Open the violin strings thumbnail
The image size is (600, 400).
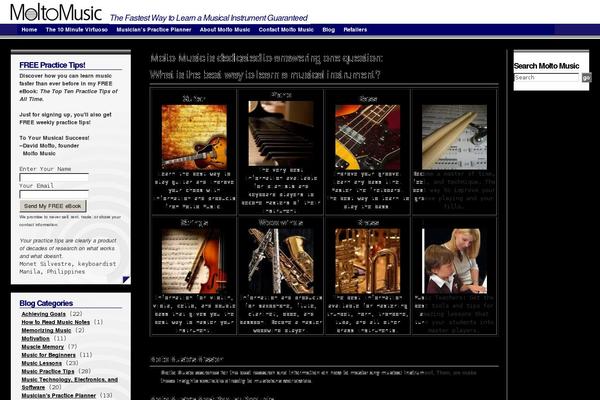click(194, 261)
